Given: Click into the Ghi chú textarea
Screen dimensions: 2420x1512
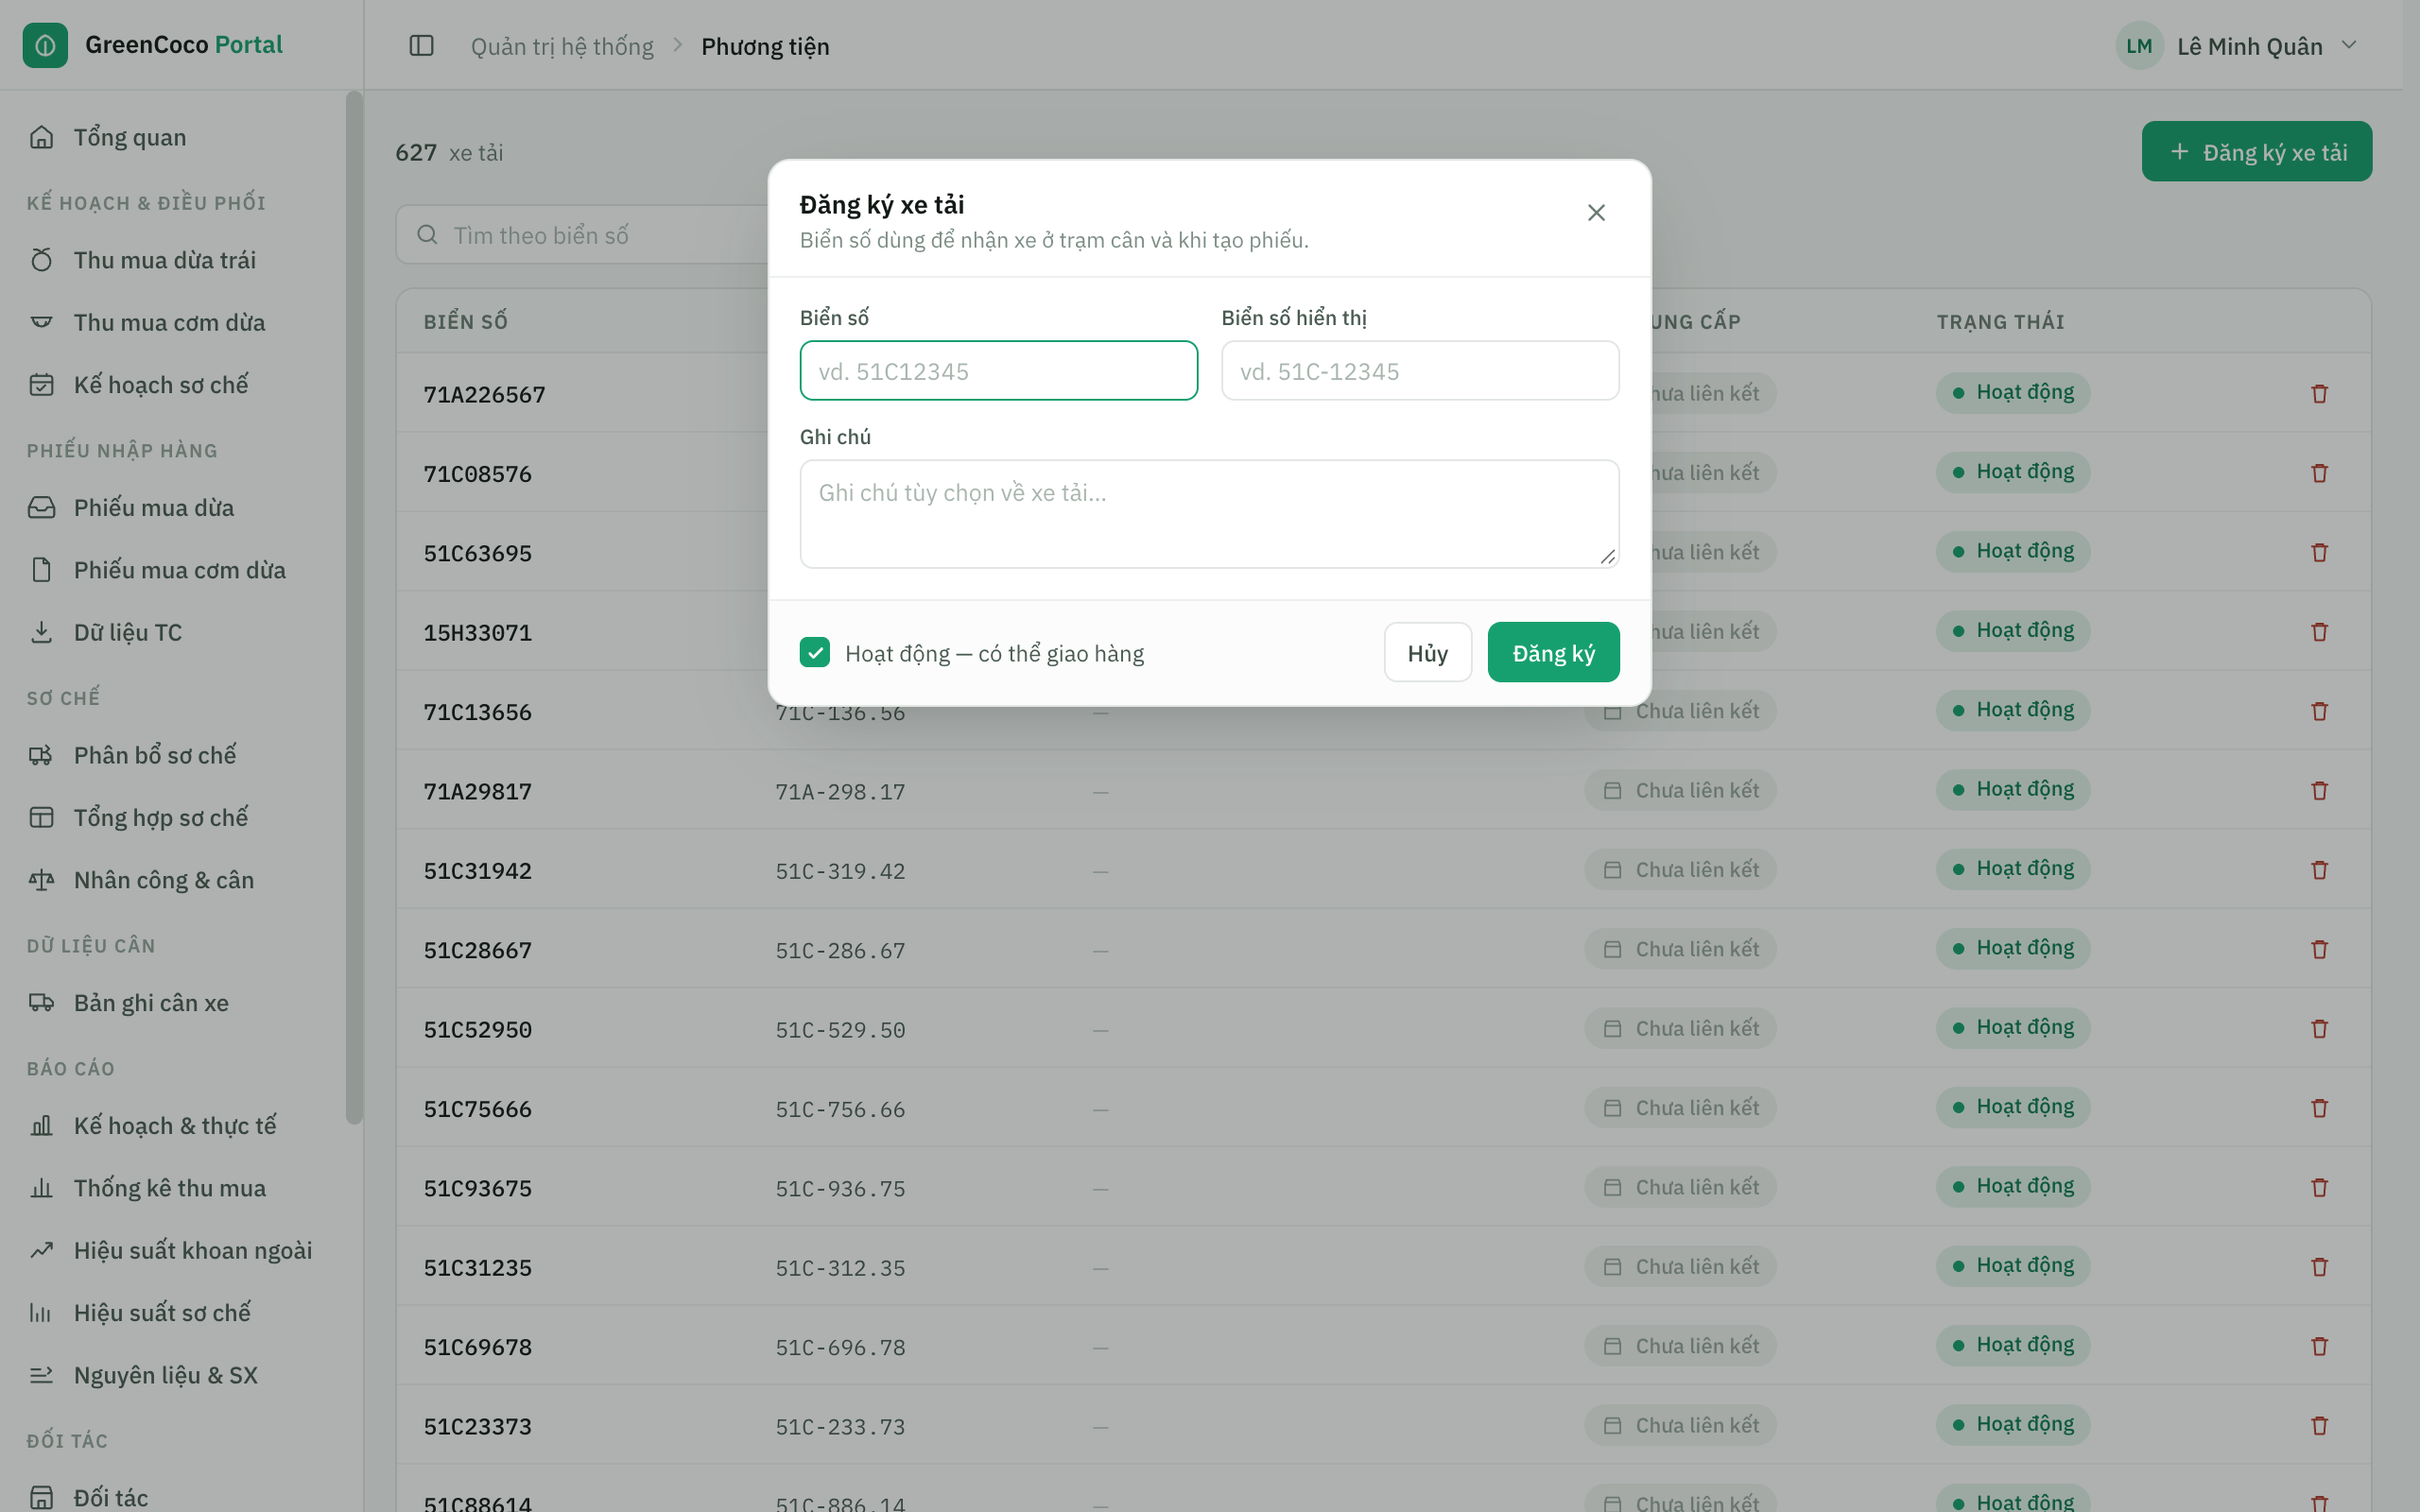Looking at the screenshot, I should coord(1209,514).
